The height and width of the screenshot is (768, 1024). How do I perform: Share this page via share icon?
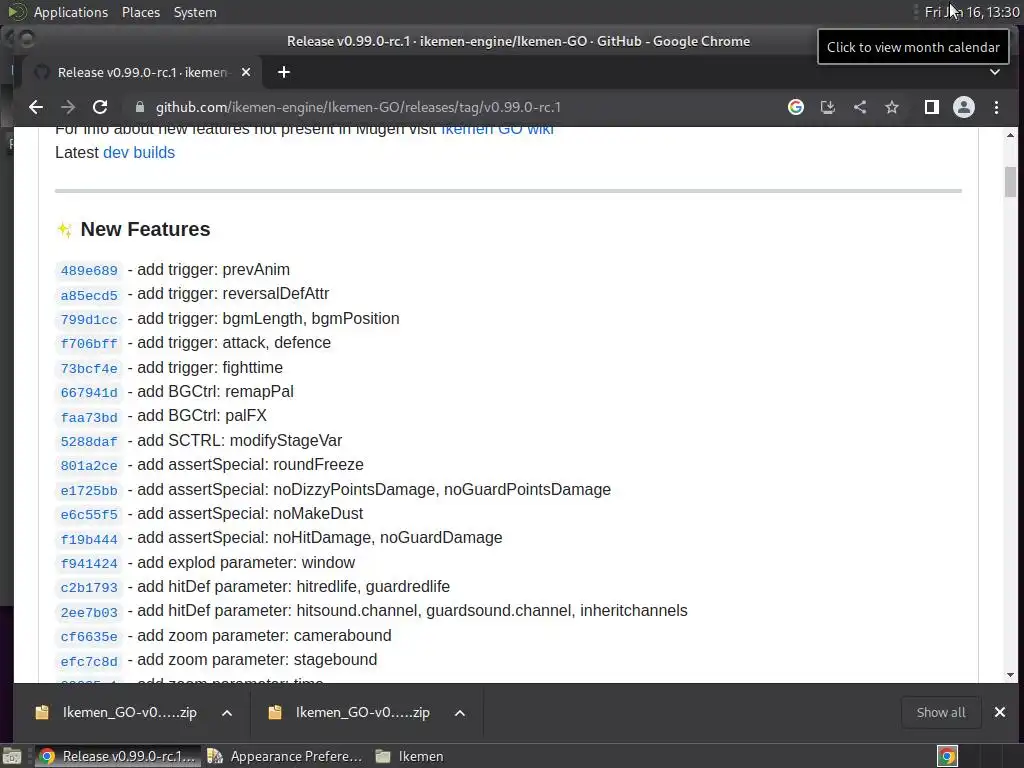click(860, 107)
